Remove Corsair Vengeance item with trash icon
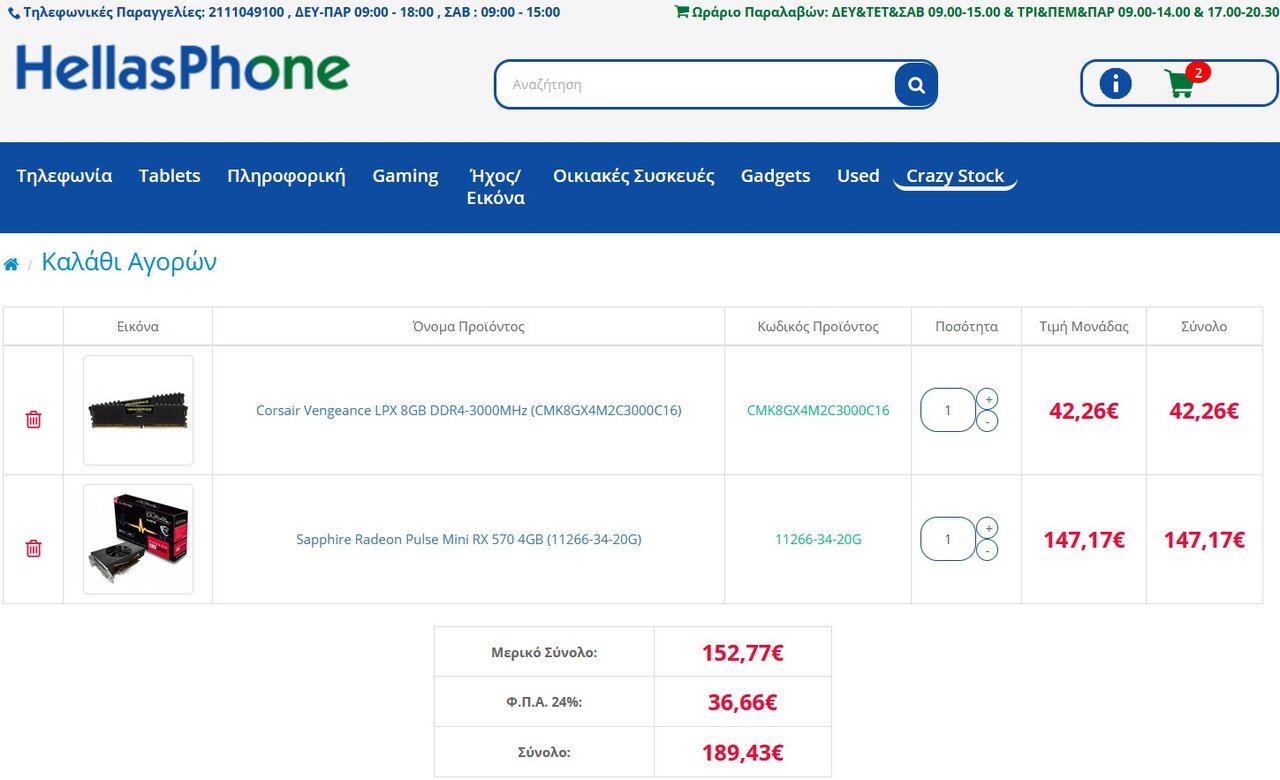 point(33,419)
